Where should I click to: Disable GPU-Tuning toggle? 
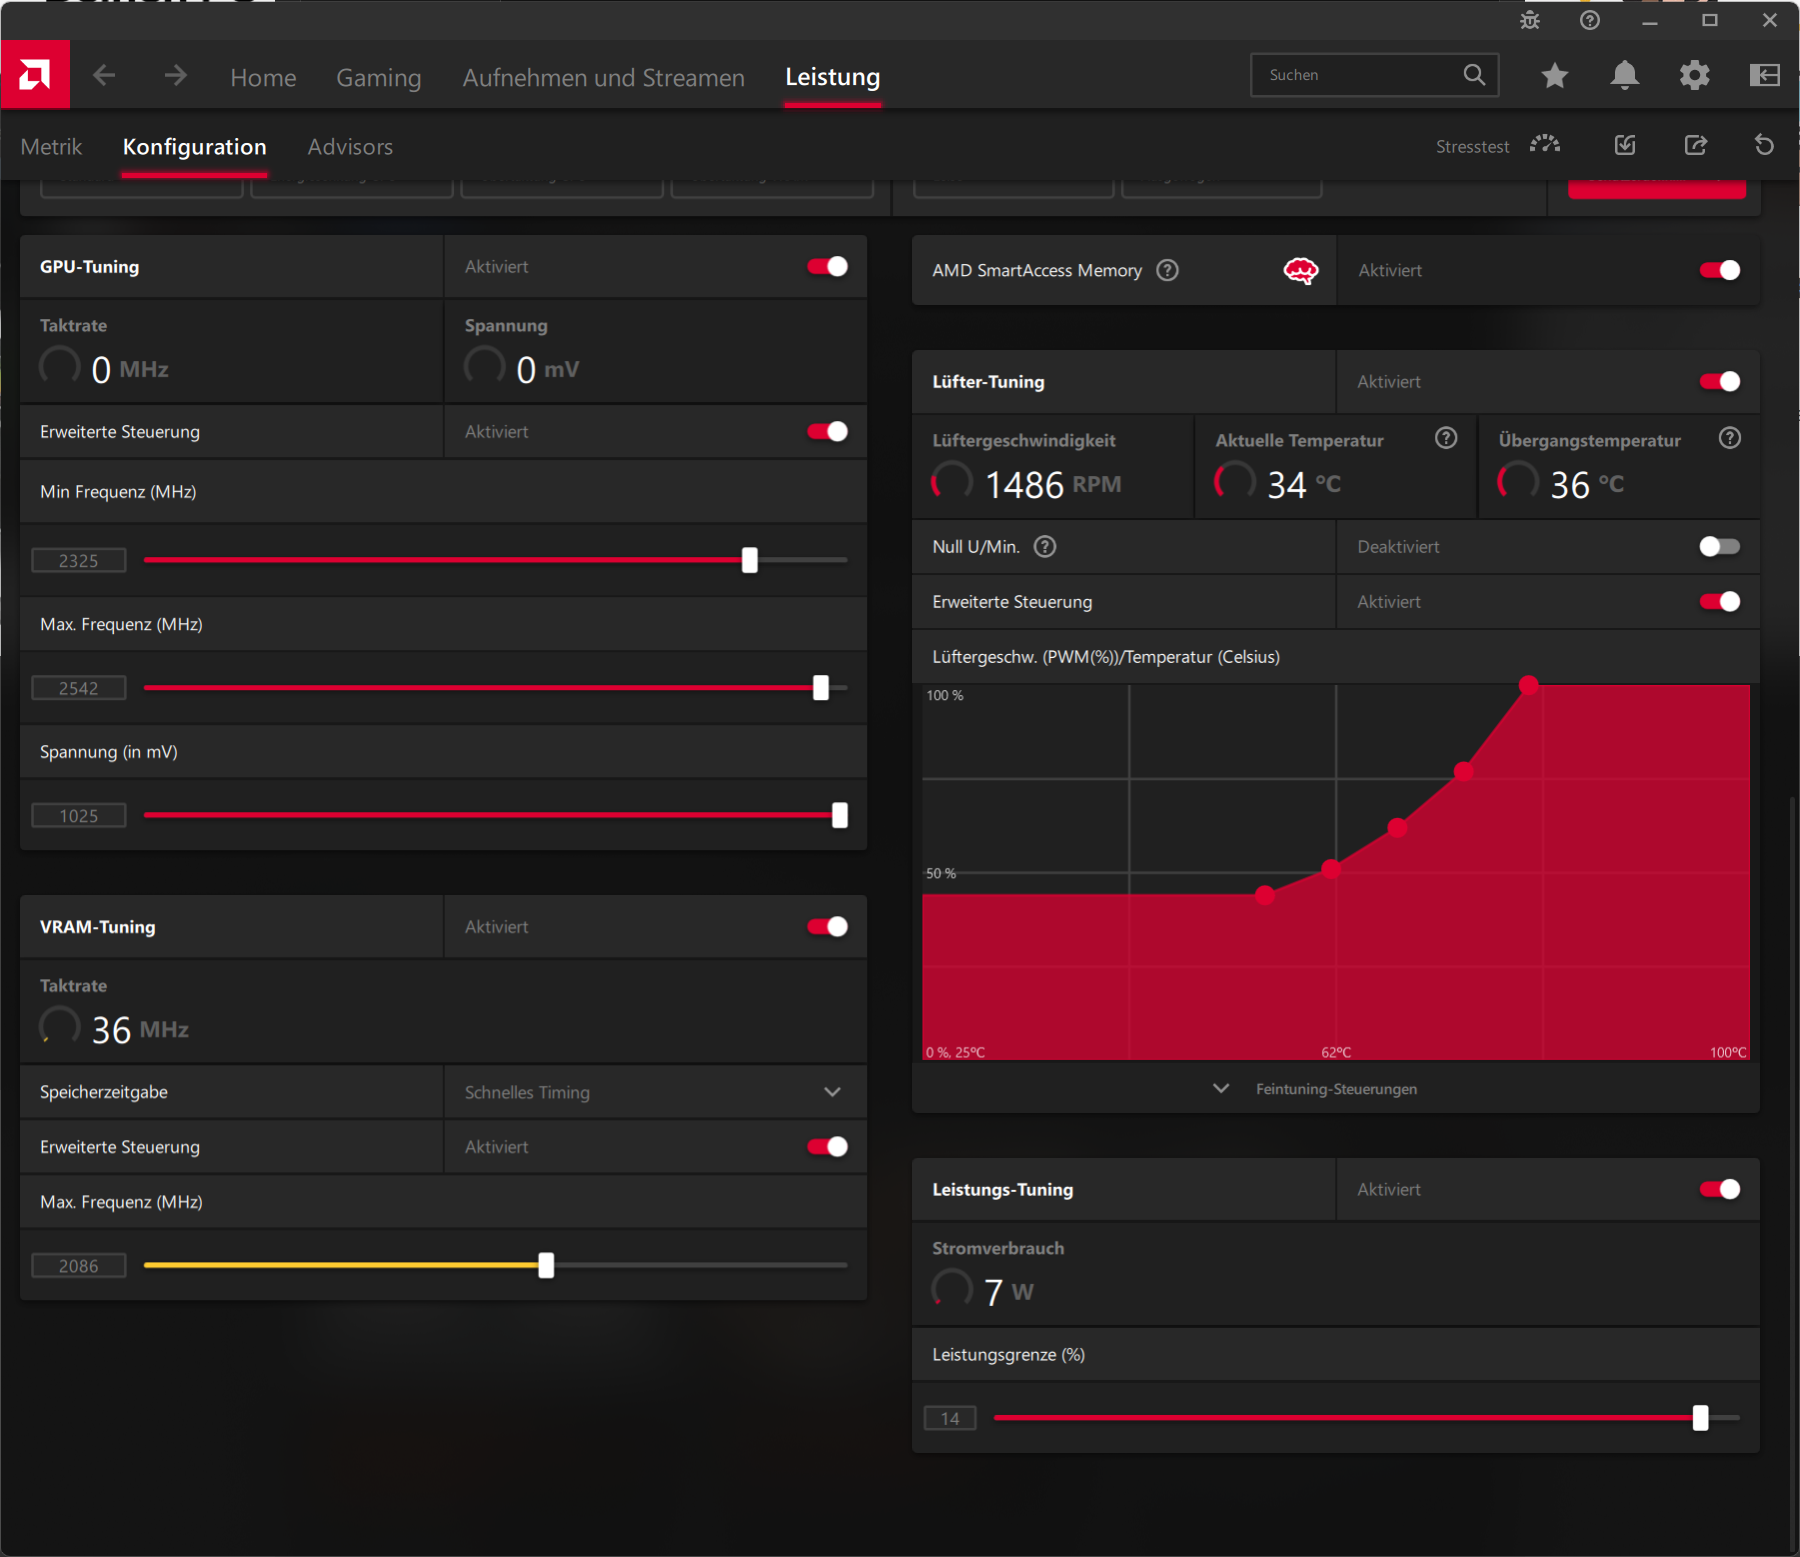(828, 266)
